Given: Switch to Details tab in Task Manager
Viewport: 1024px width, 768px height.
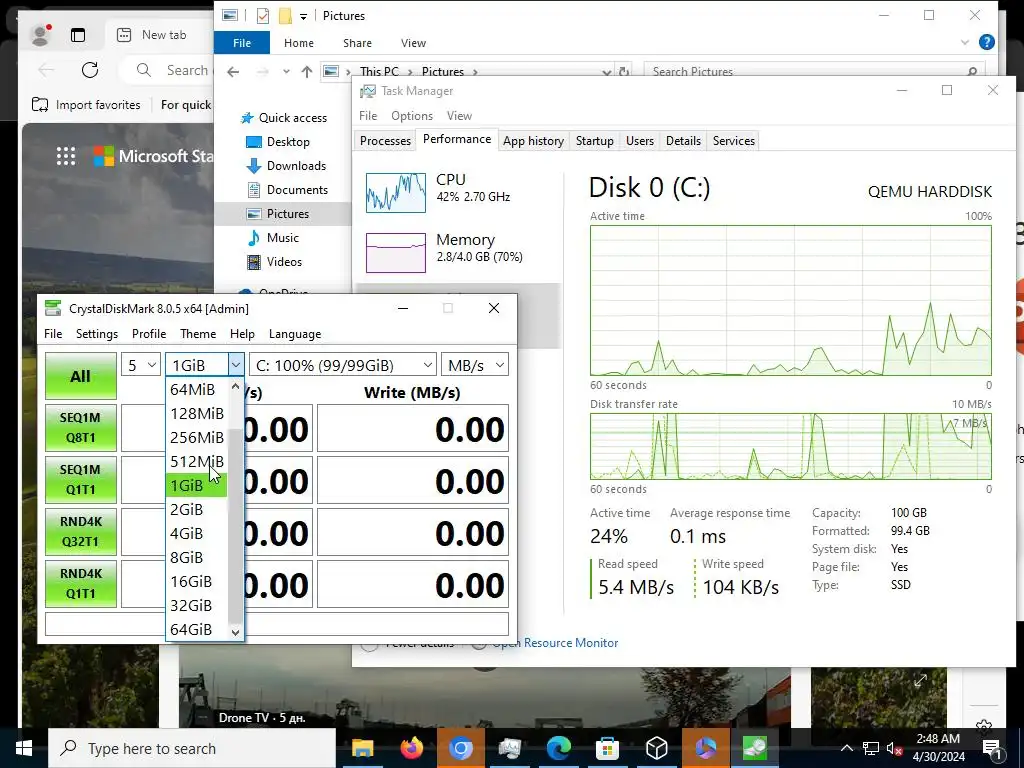Looking at the screenshot, I should [683, 140].
